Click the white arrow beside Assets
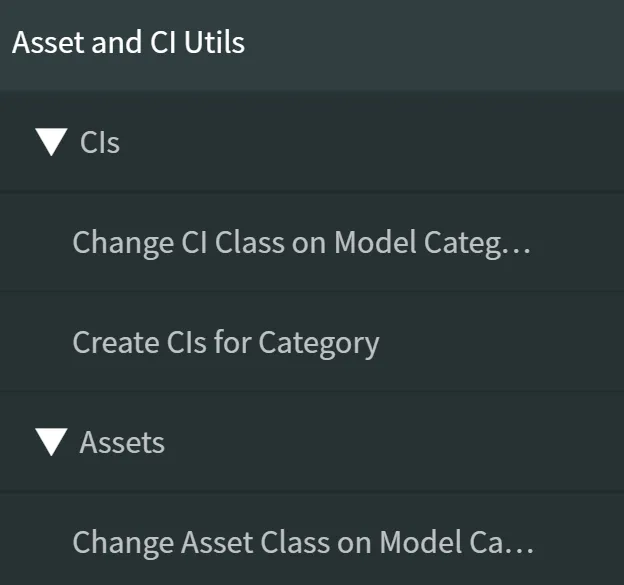Image resolution: width=624 pixels, height=585 pixels. coord(51,442)
